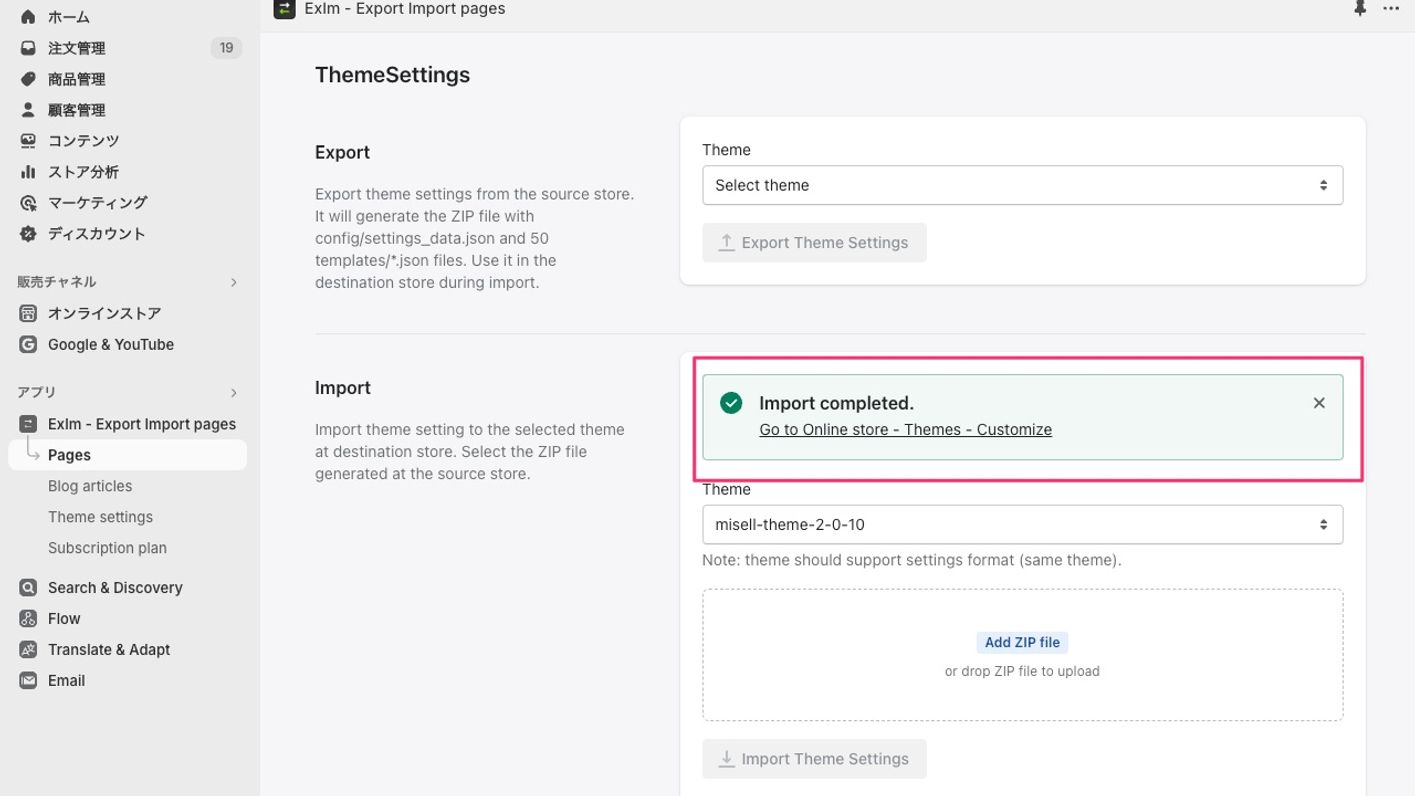1415x796 pixels.
Task: Open the Translate & Adapt label
Action: click(x=109, y=650)
